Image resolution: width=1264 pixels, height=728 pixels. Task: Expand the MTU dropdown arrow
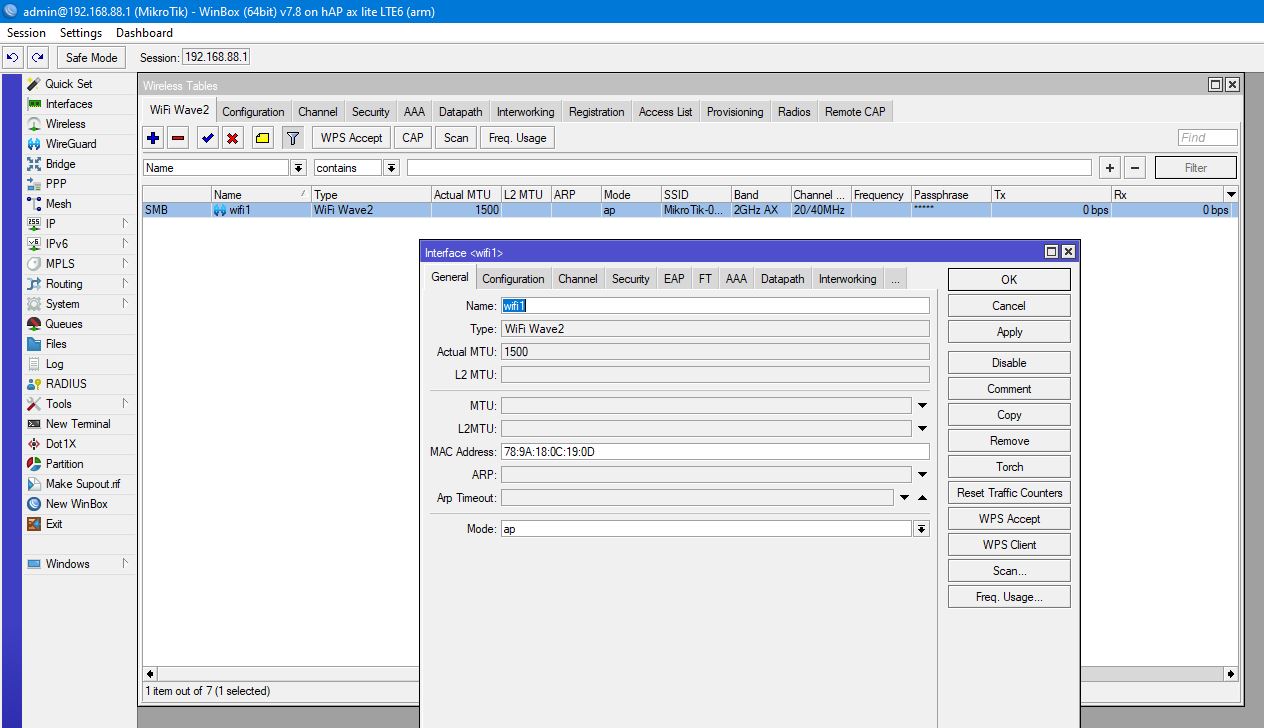tap(921, 405)
